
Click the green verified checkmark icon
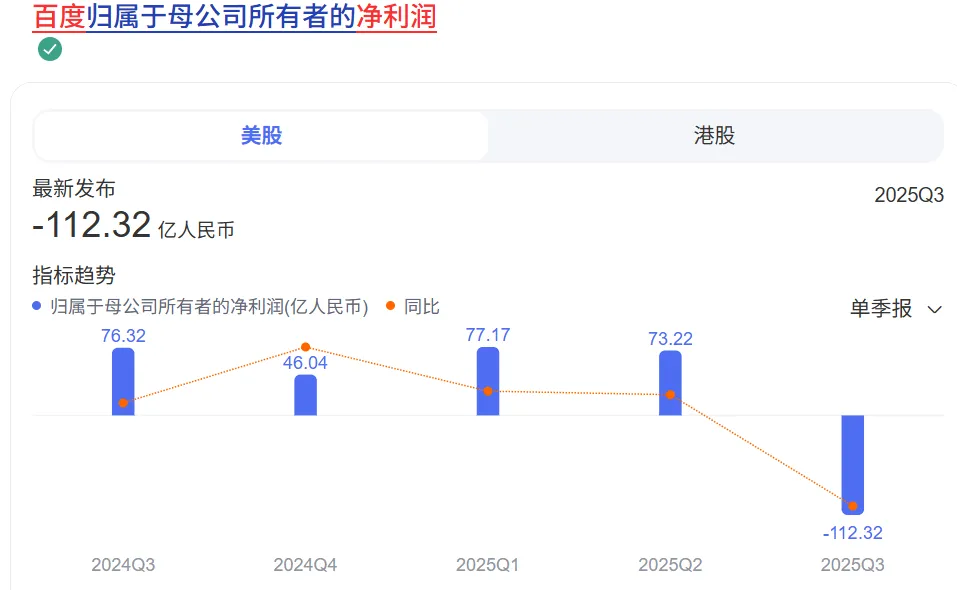click(x=50, y=49)
